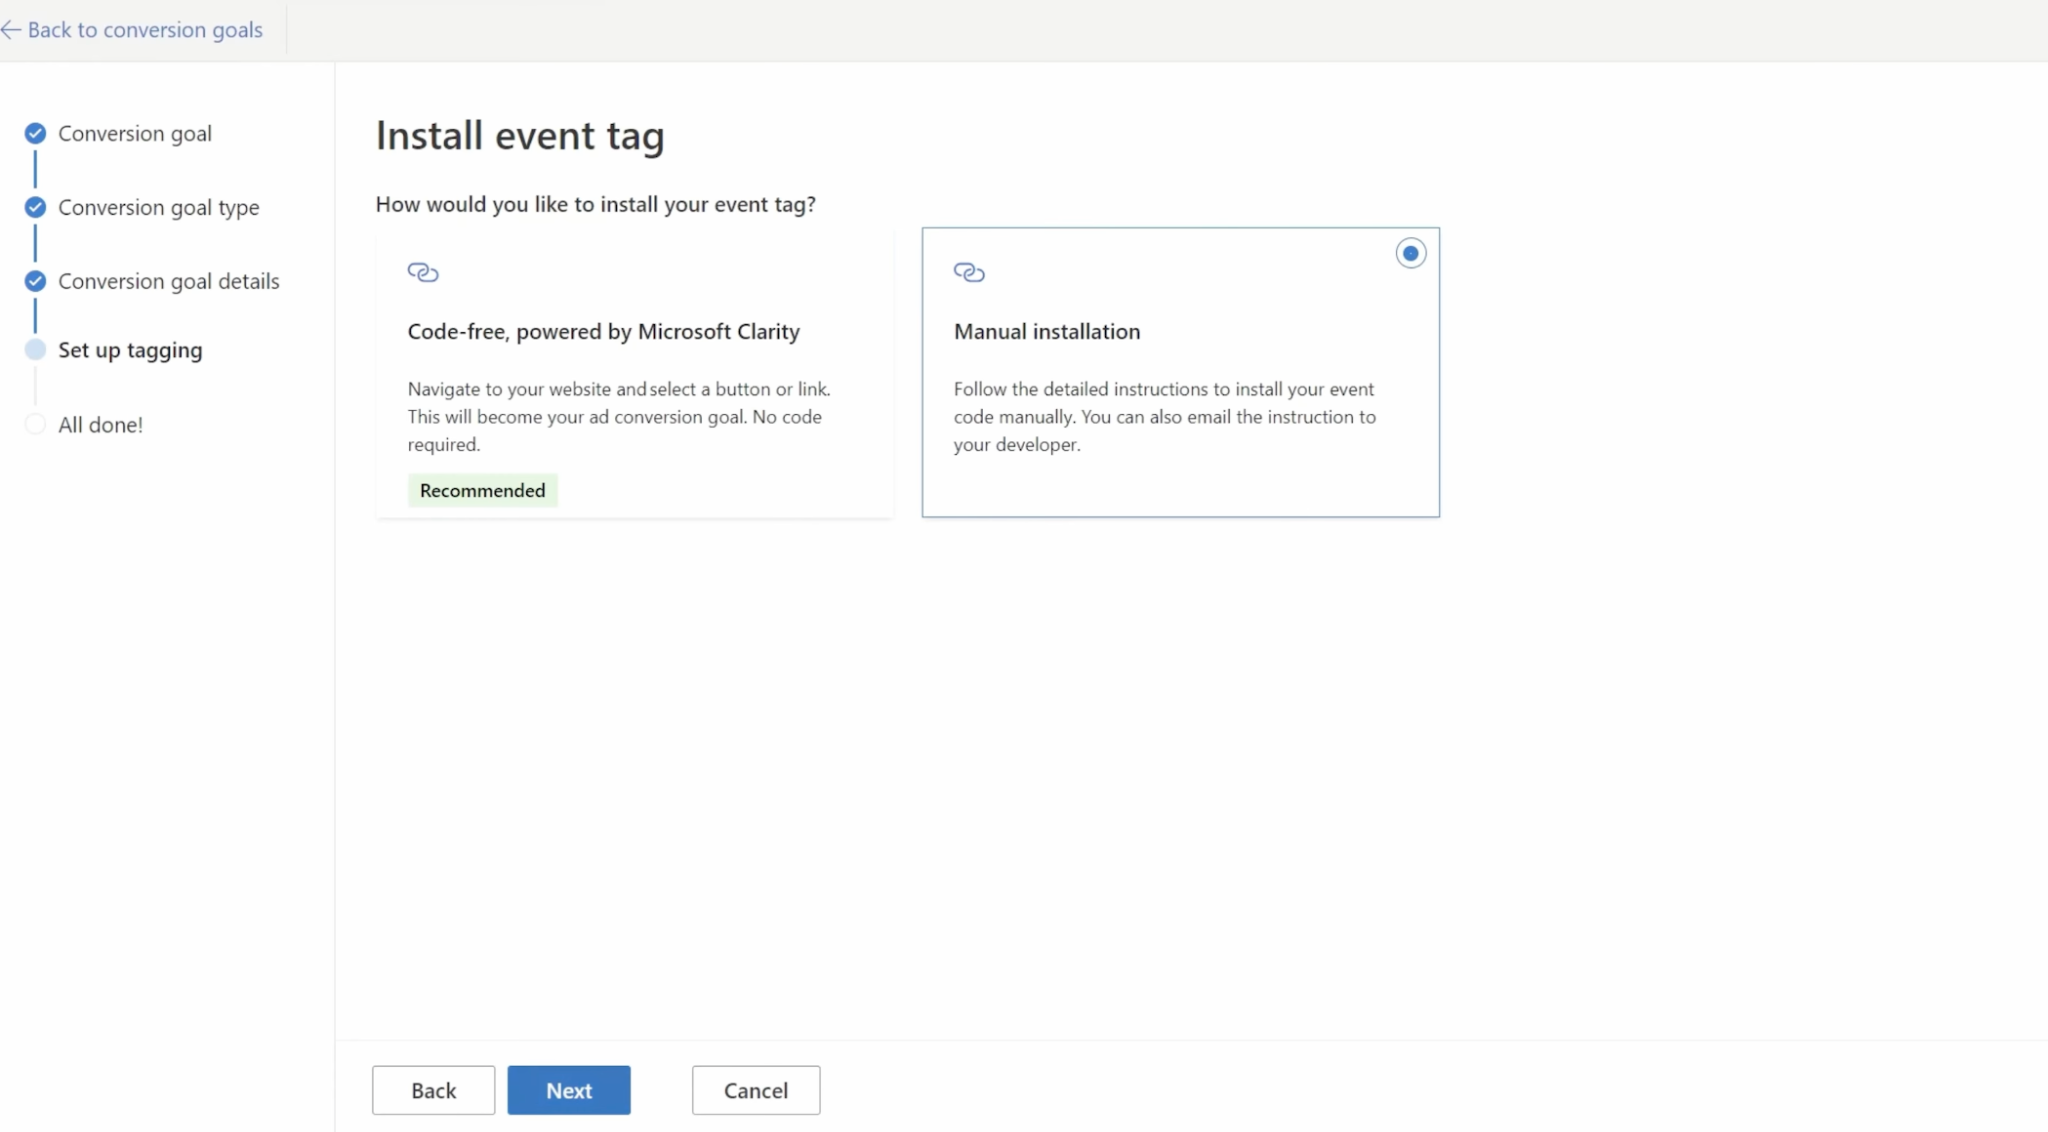Open the Conversion goal details step
The width and height of the screenshot is (2048, 1132).
[169, 281]
